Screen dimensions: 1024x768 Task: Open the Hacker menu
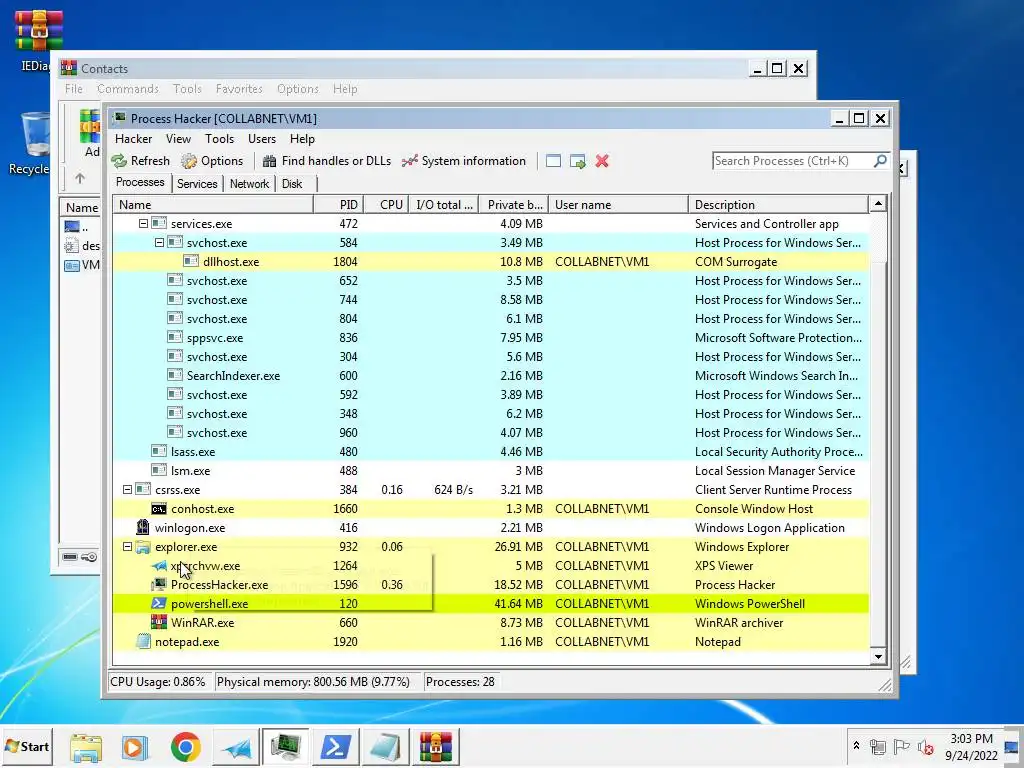coord(133,138)
